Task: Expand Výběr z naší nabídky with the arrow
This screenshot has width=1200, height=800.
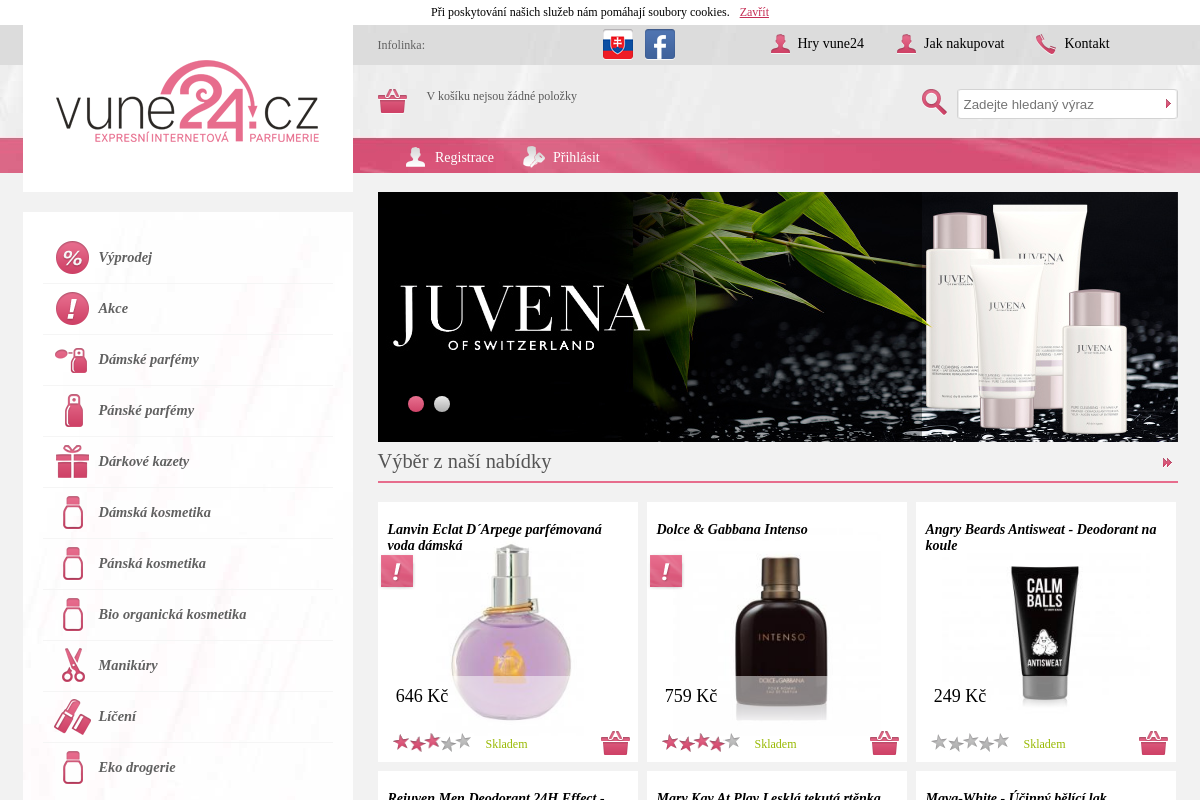Action: click(1167, 462)
